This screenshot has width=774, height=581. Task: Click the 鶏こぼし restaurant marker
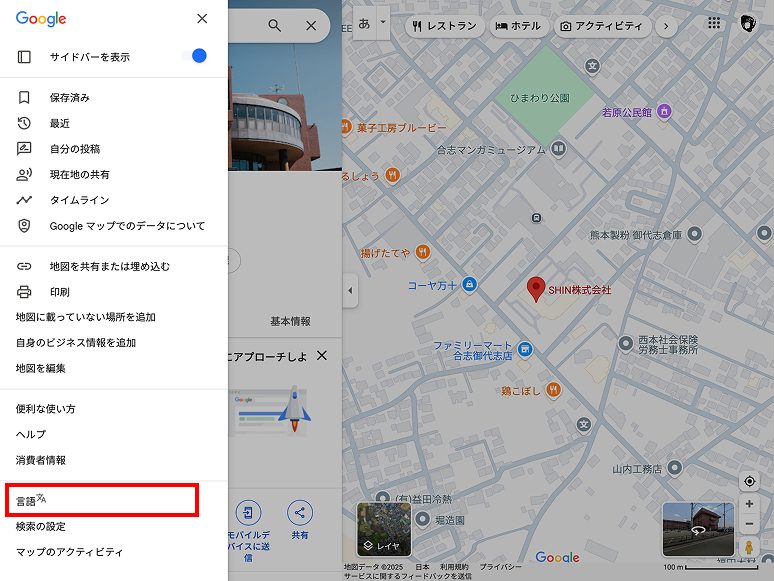click(553, 390)
